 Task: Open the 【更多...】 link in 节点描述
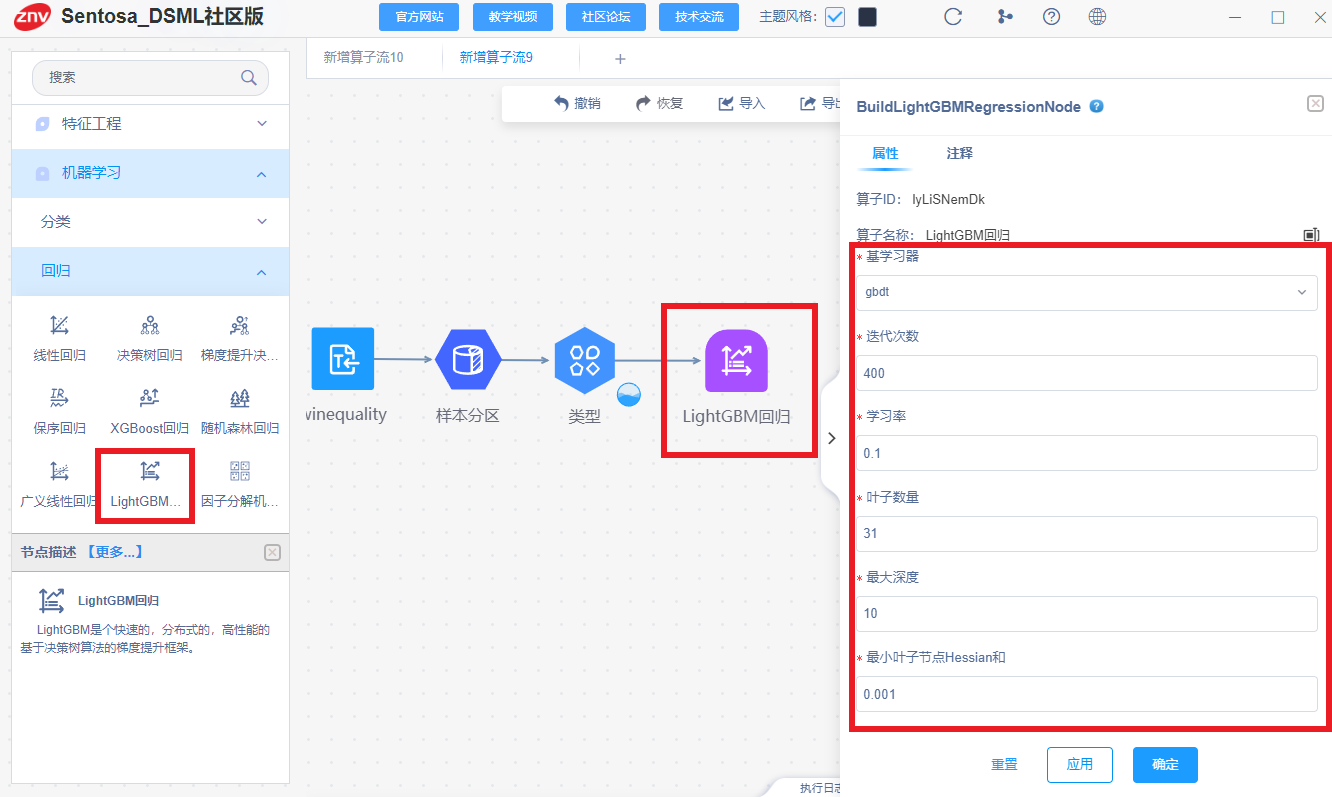pos(115,552)
